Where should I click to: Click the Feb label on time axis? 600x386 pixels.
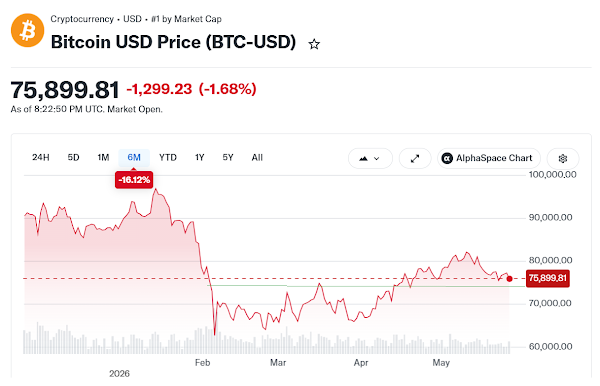(202, 363)
